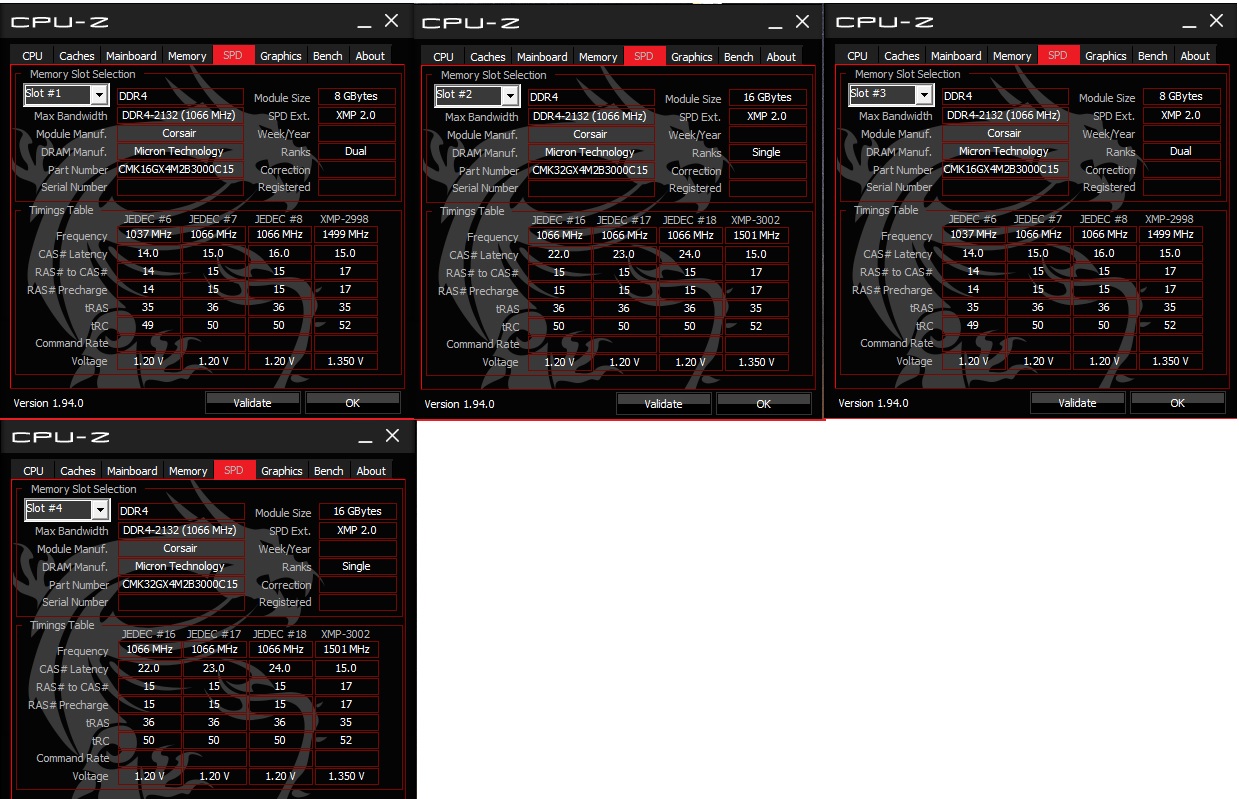Click Ranks value Single in Slot #4 window
Image resolution: width=1239 pixels, height=799 pixels.
click(x=357, y=566)
